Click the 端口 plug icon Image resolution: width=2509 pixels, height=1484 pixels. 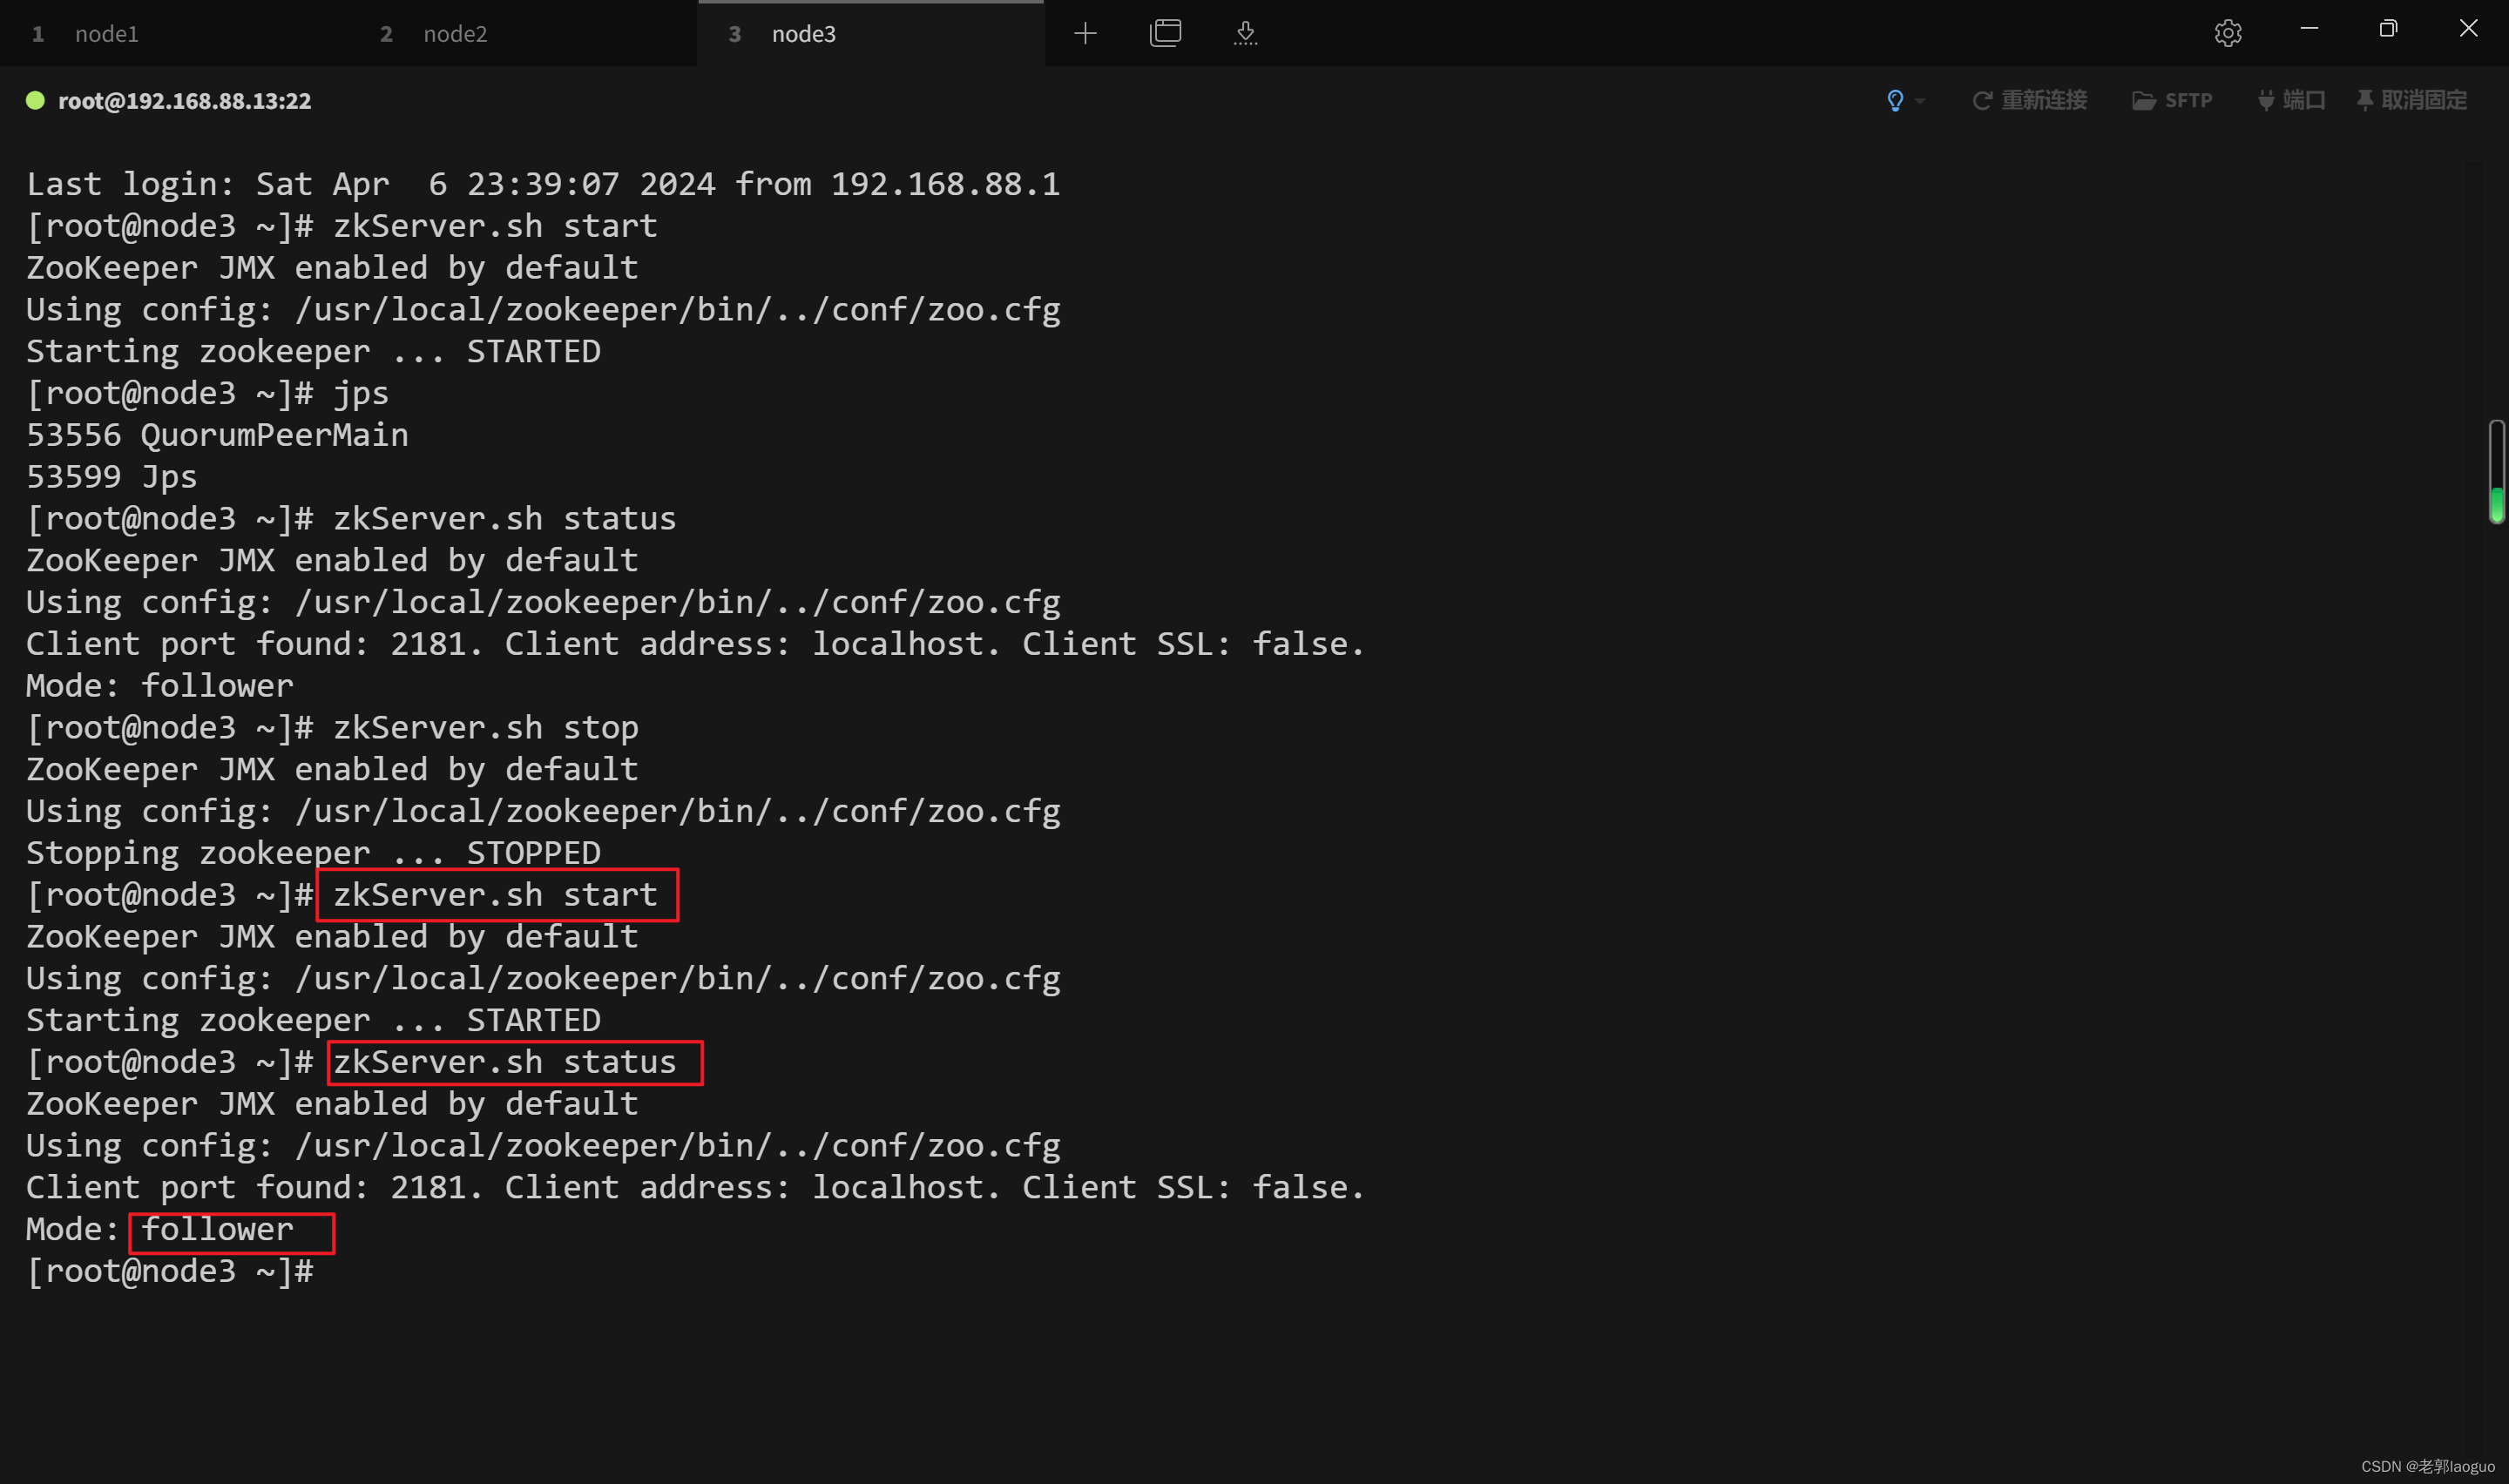[2266, 100]
